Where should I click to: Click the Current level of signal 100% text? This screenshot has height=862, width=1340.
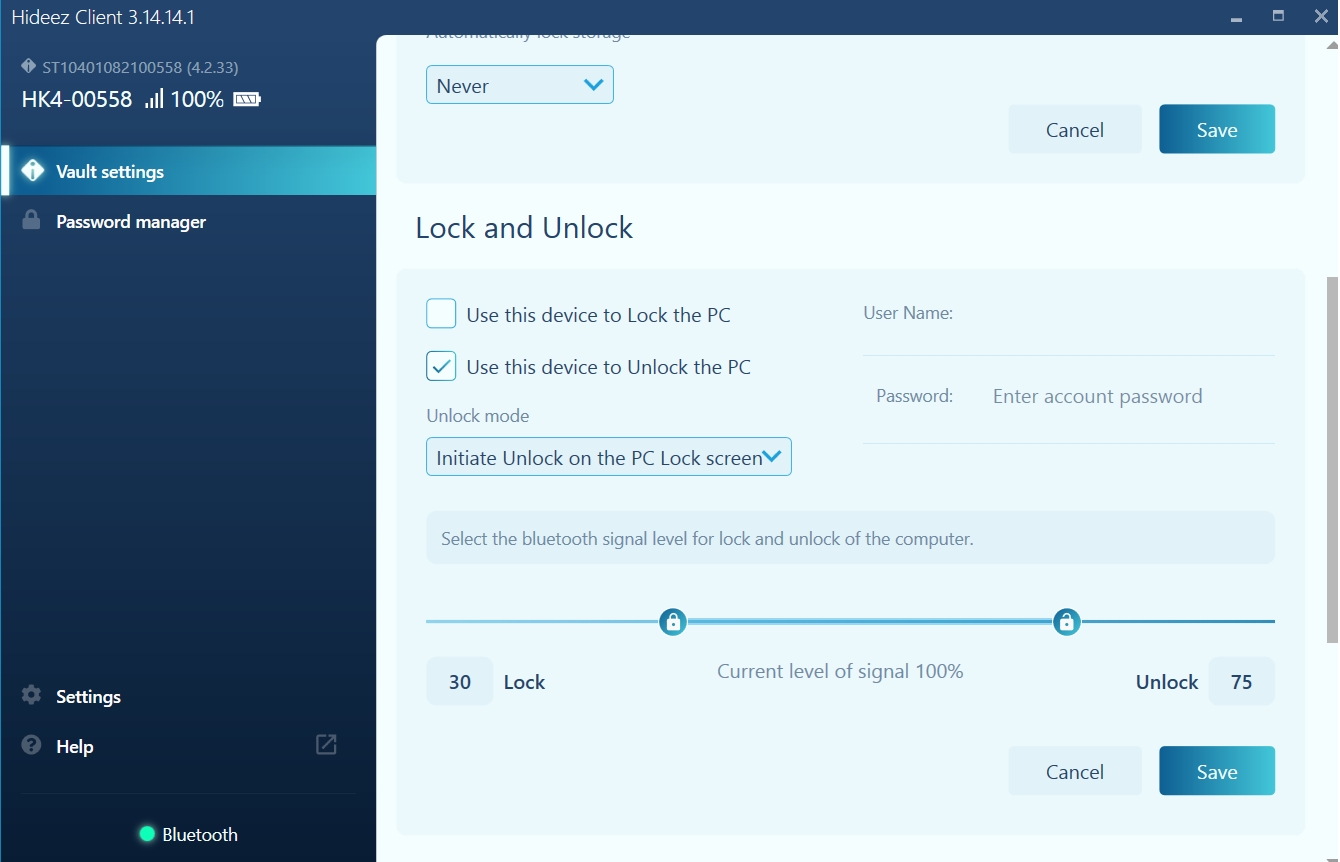pyautogui.click(x=840, y=671)
